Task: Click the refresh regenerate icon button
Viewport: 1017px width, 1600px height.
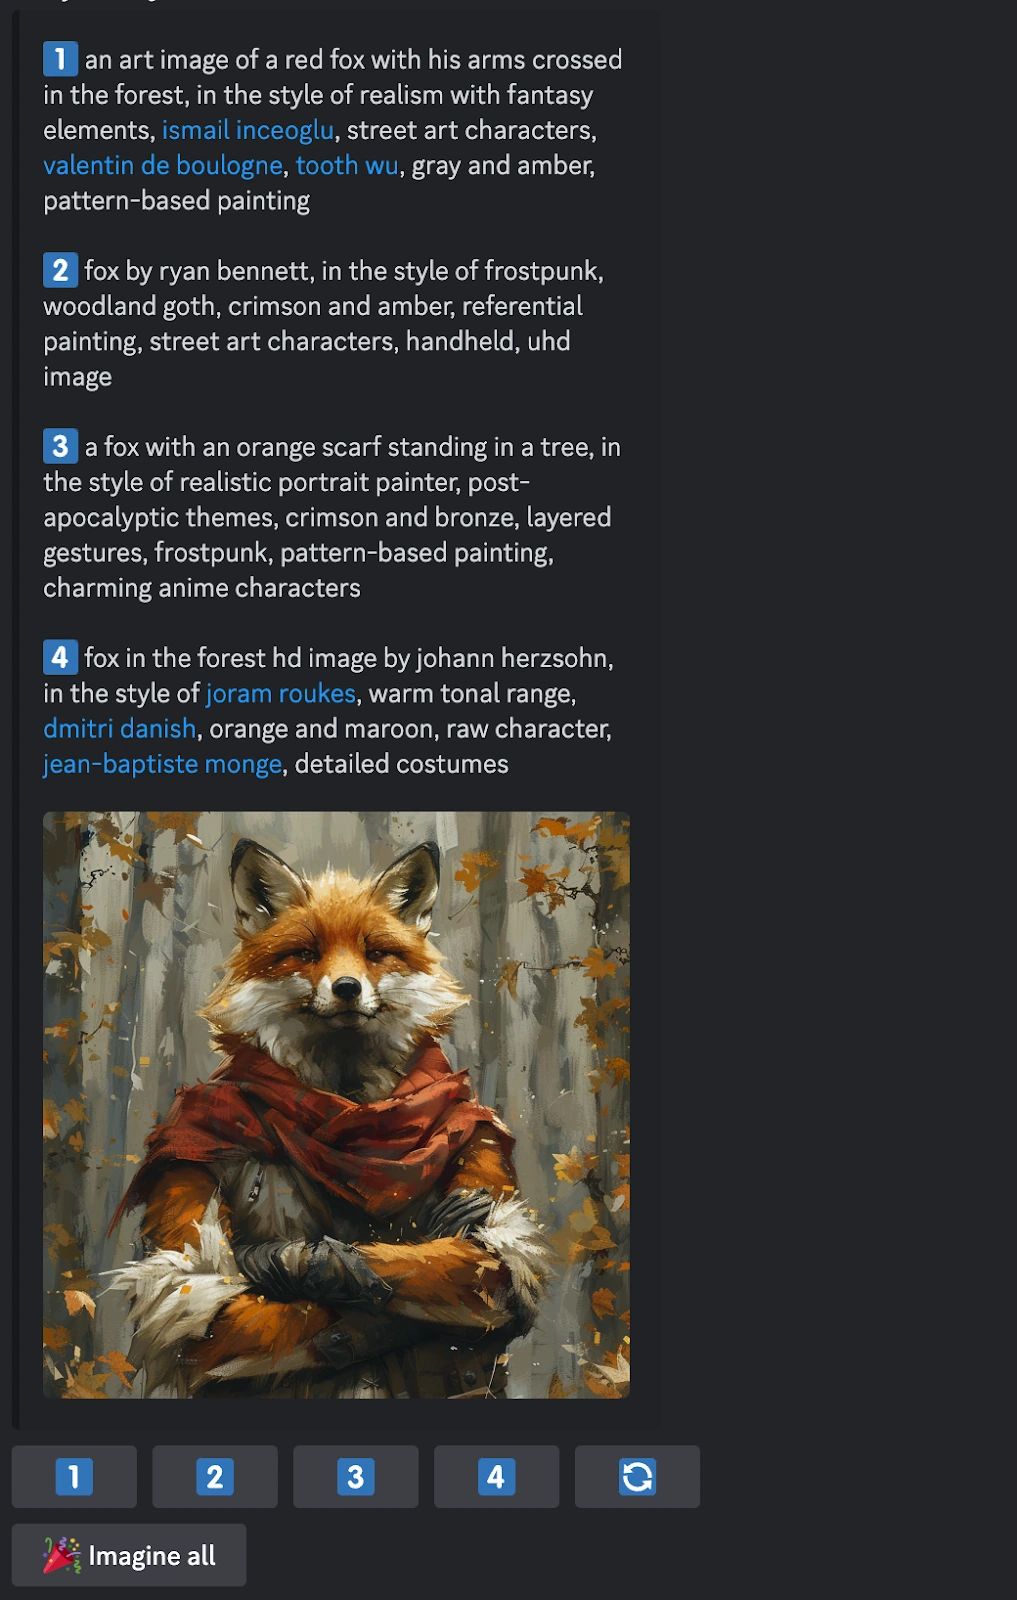Action: coord(637,1476)
